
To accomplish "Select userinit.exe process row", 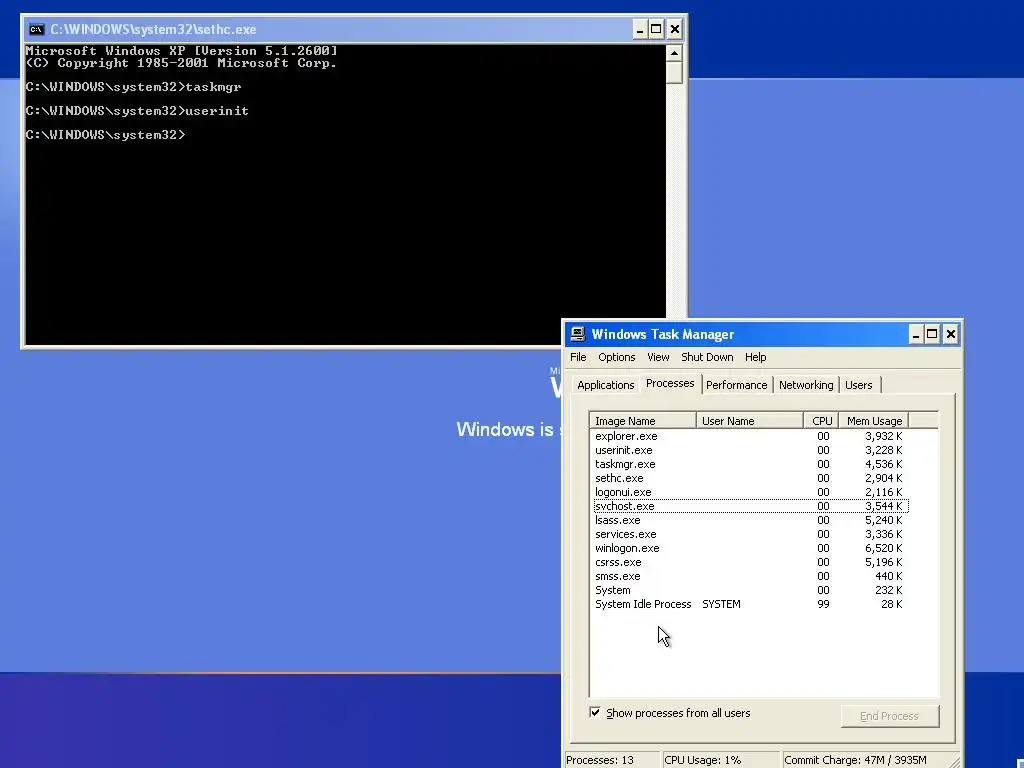I will 750,450.
